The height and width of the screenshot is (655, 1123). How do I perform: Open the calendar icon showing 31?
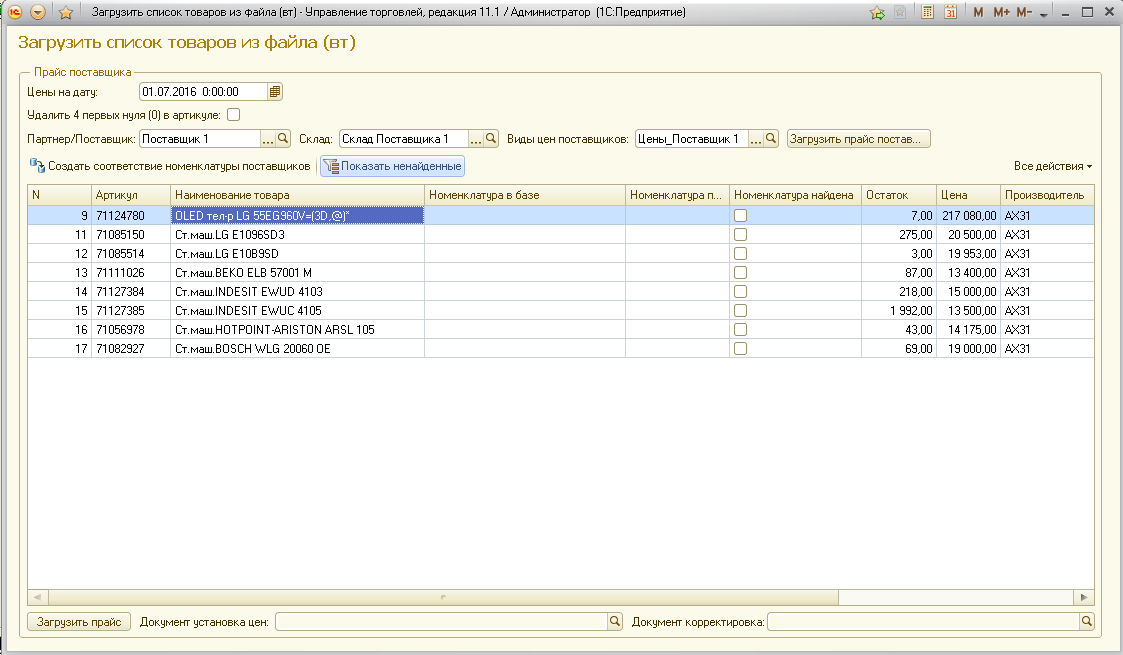pos(950,12)
